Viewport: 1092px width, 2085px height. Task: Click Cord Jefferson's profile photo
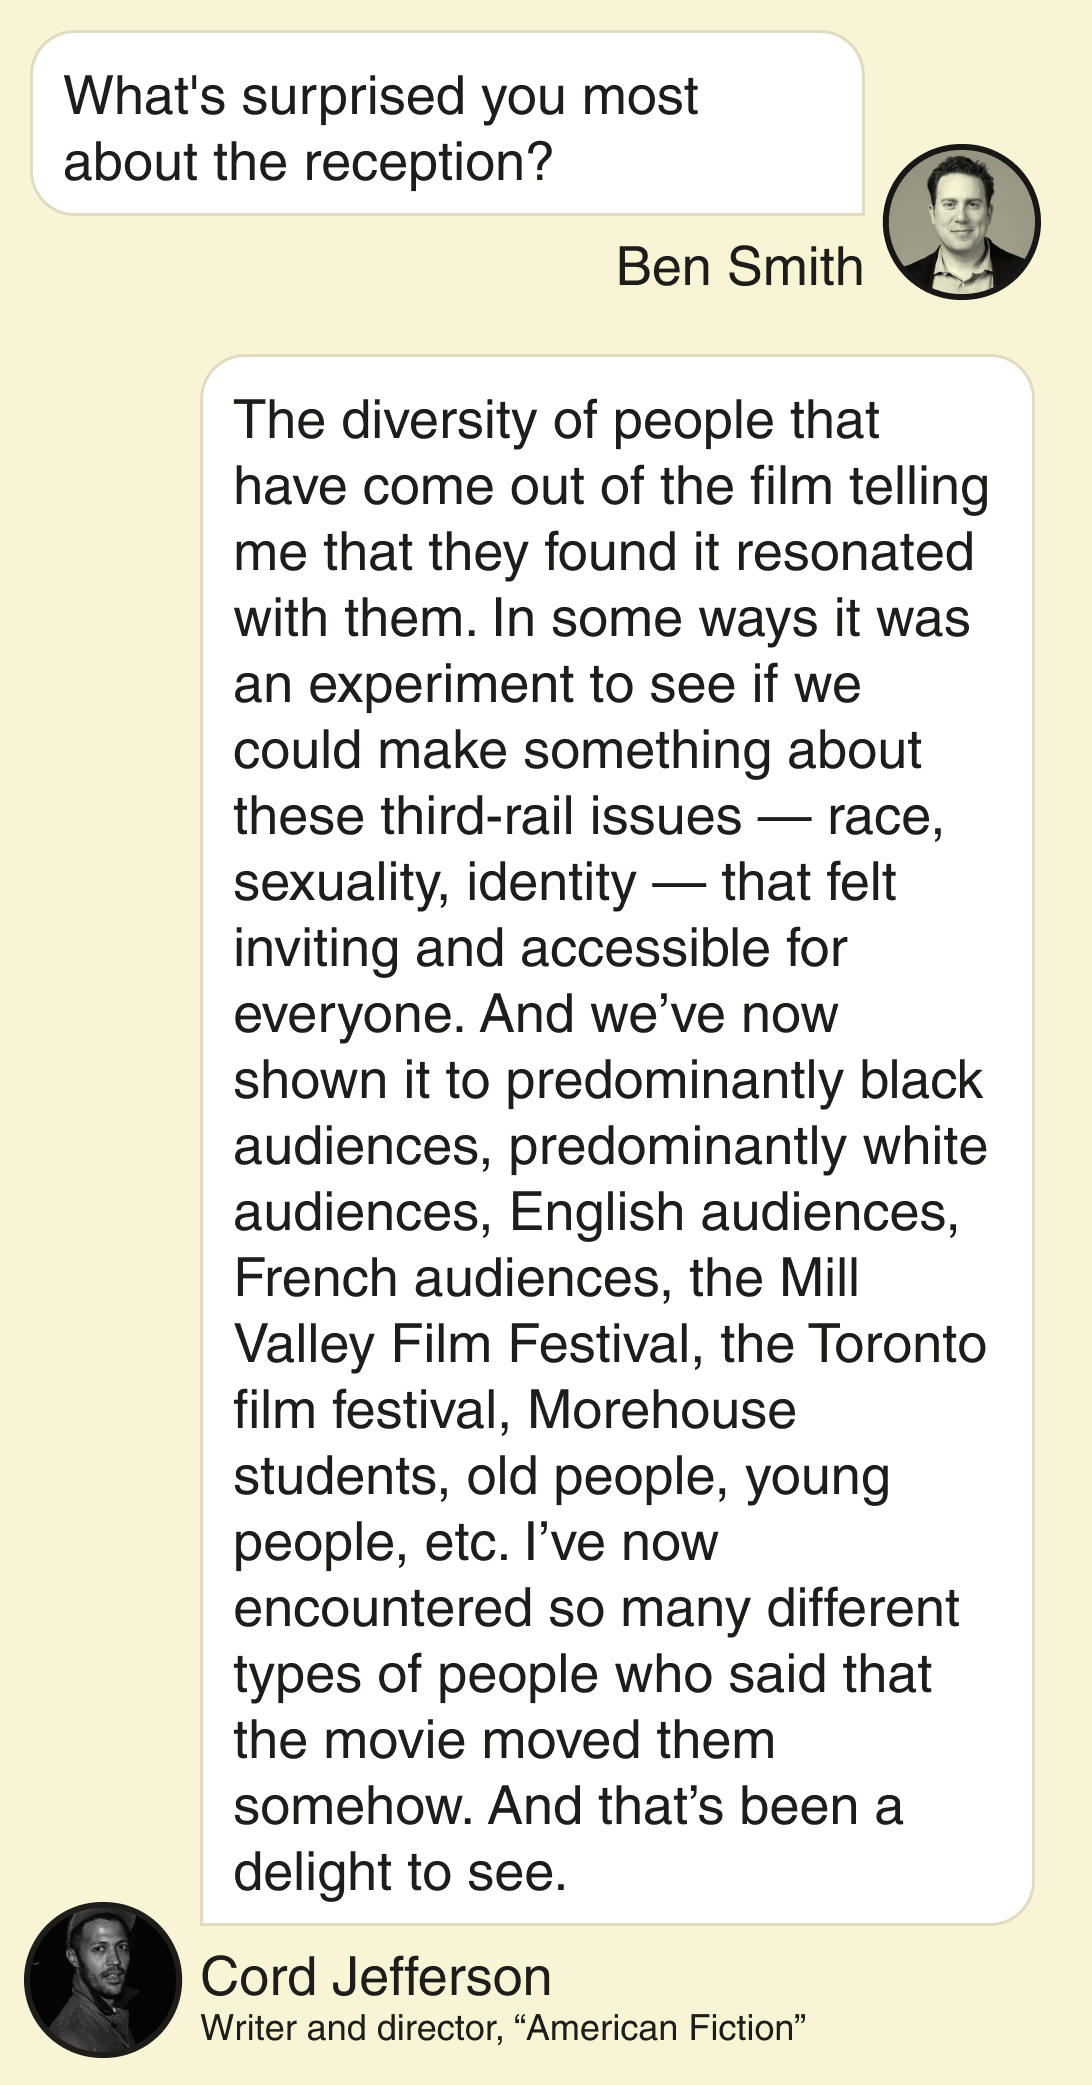103,1979
